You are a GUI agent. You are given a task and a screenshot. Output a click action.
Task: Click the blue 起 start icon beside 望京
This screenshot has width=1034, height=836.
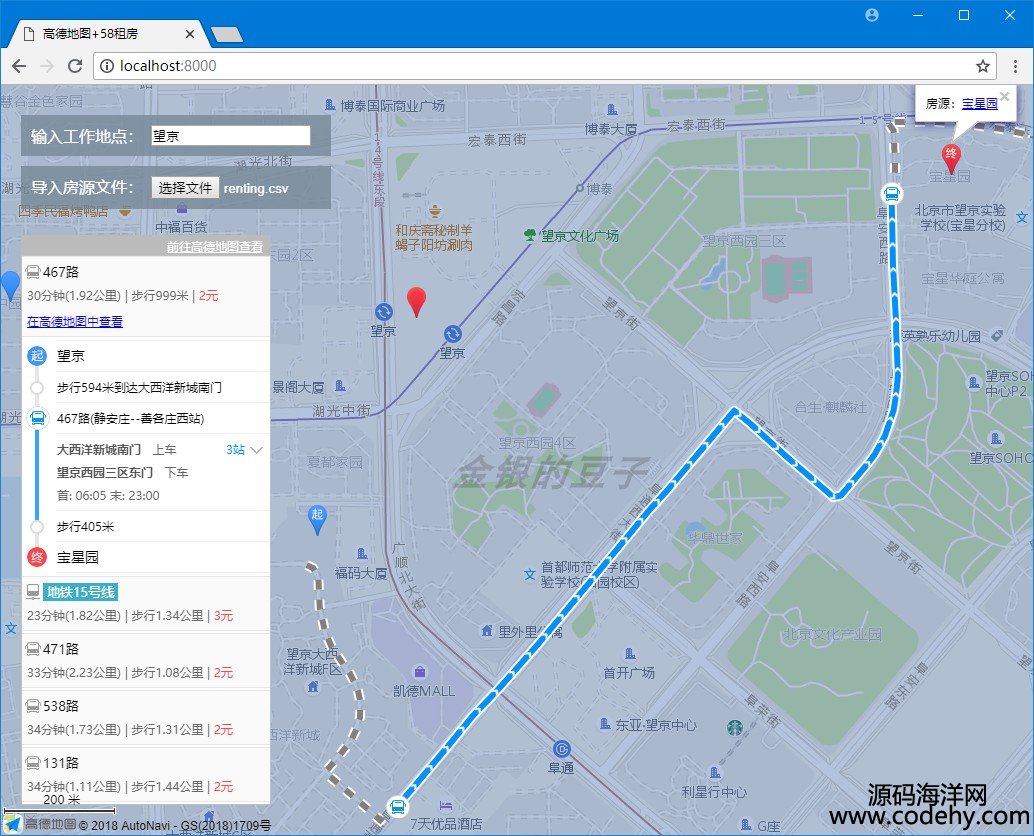[x=37, y=356]
